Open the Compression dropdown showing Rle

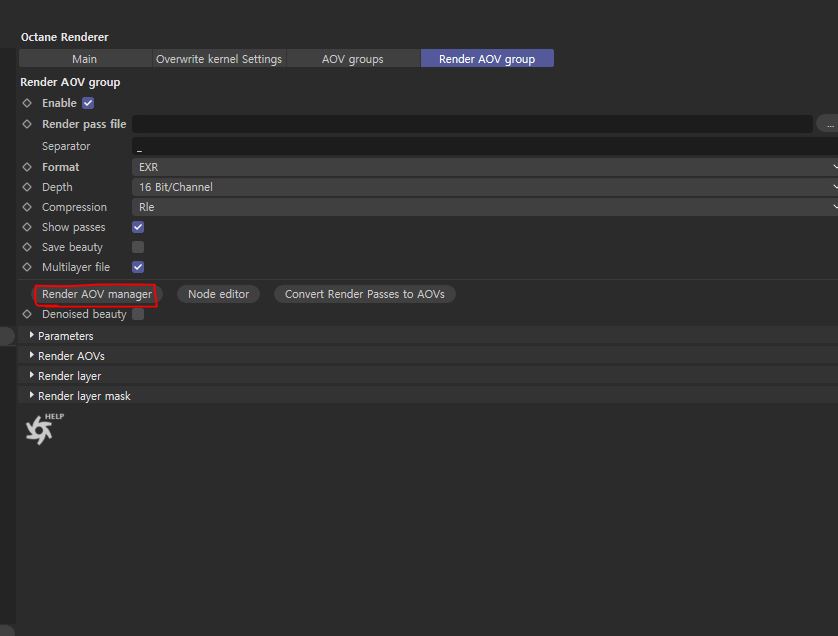[x=485, y=207]
